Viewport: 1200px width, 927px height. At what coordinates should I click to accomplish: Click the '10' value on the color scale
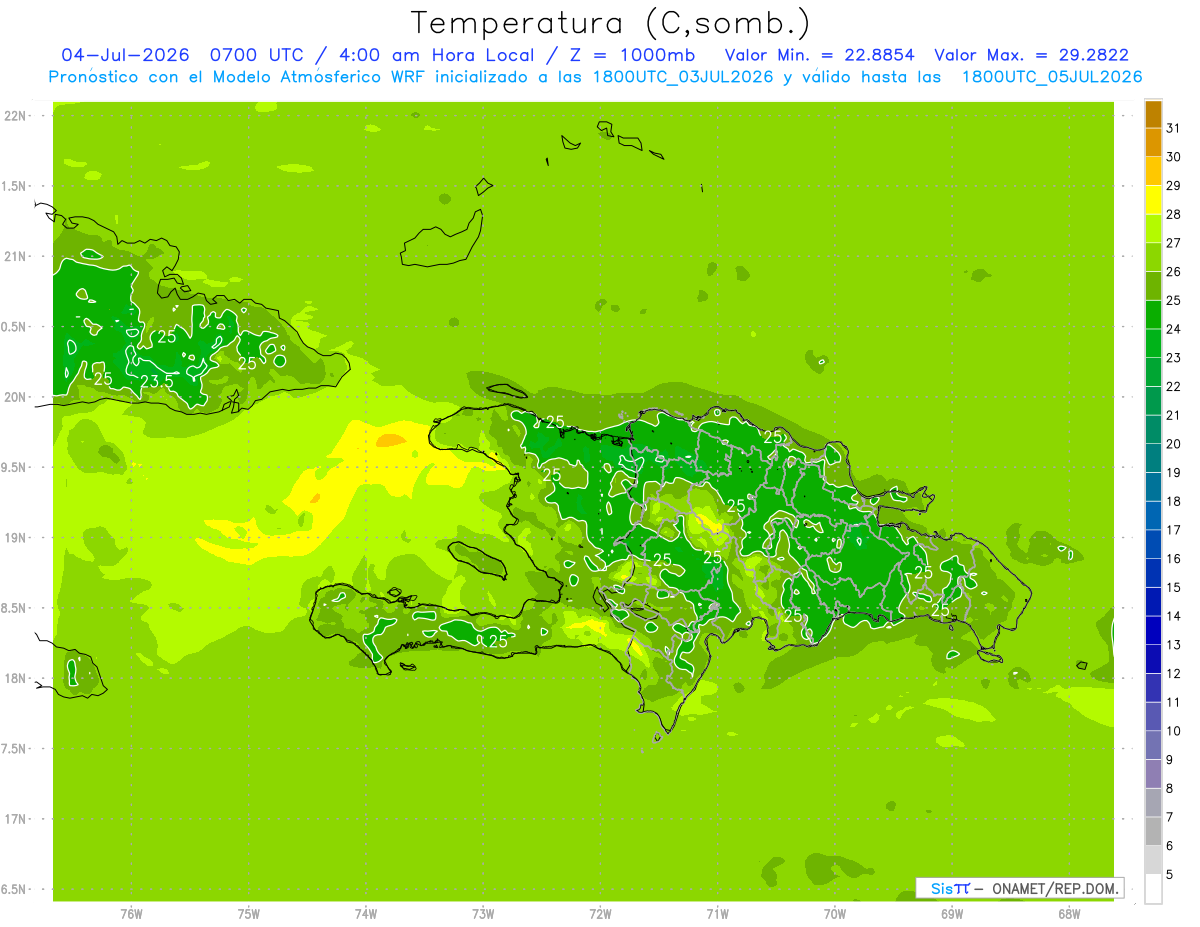1173,731
